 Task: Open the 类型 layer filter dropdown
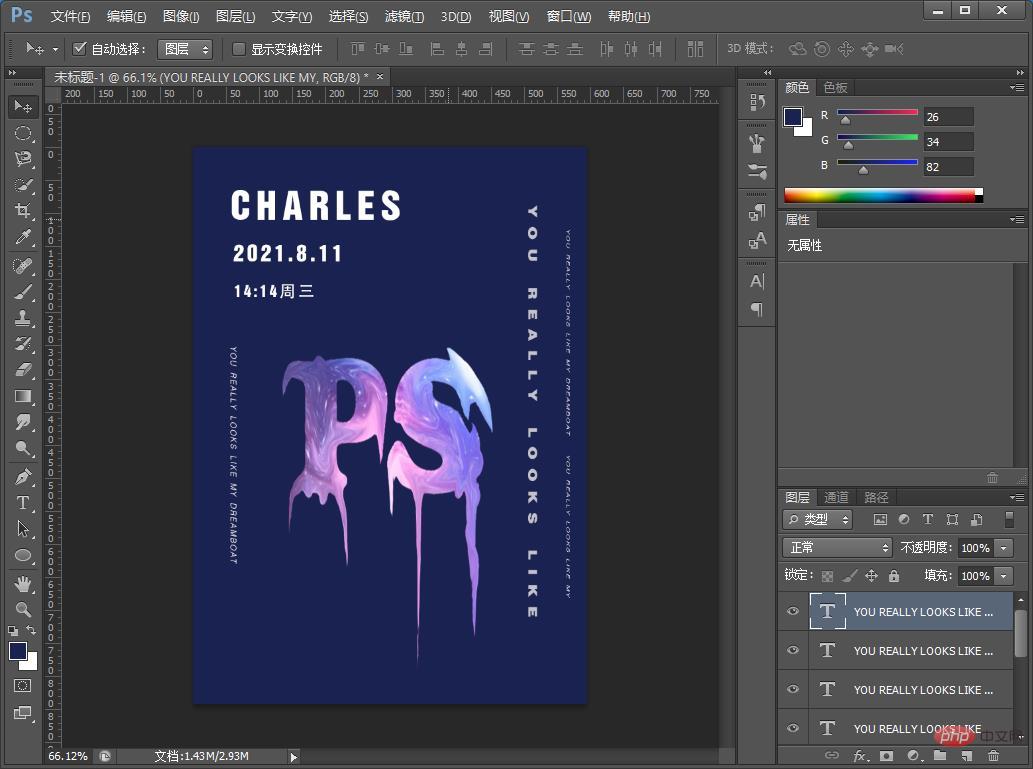pos(818,519)
